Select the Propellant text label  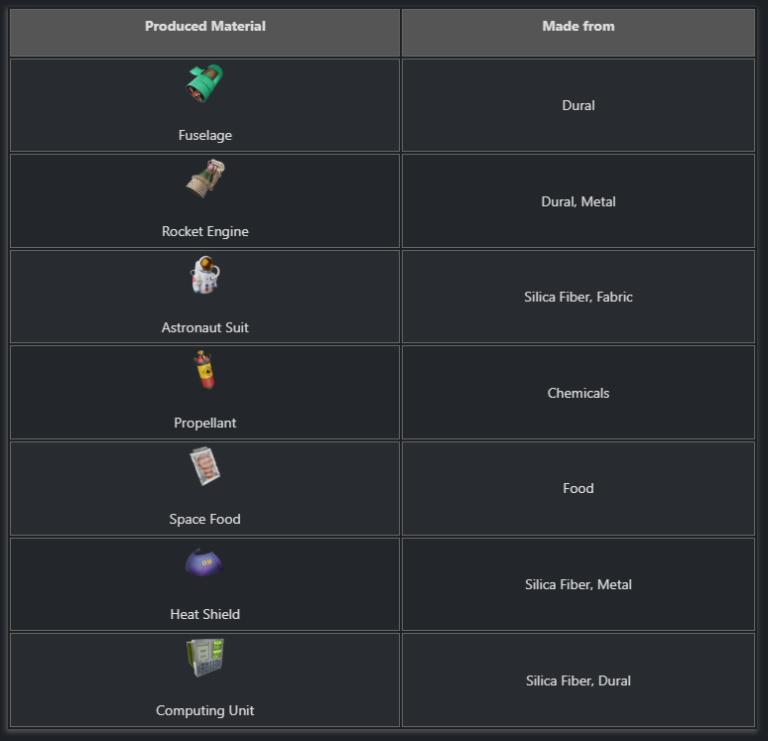(205, 423)
